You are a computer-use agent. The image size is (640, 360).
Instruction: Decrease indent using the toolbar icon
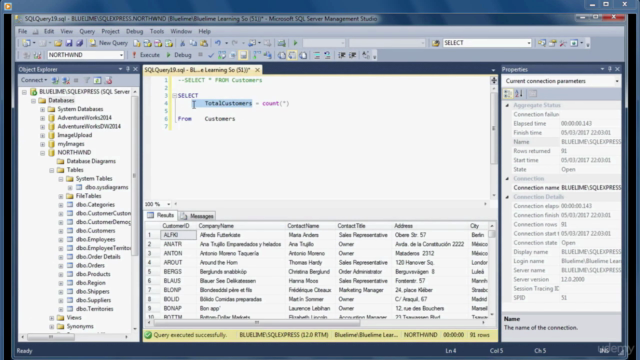pos(342,55)
